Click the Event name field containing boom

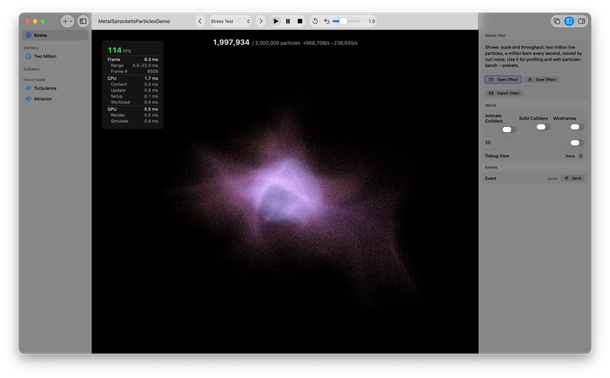552,178
